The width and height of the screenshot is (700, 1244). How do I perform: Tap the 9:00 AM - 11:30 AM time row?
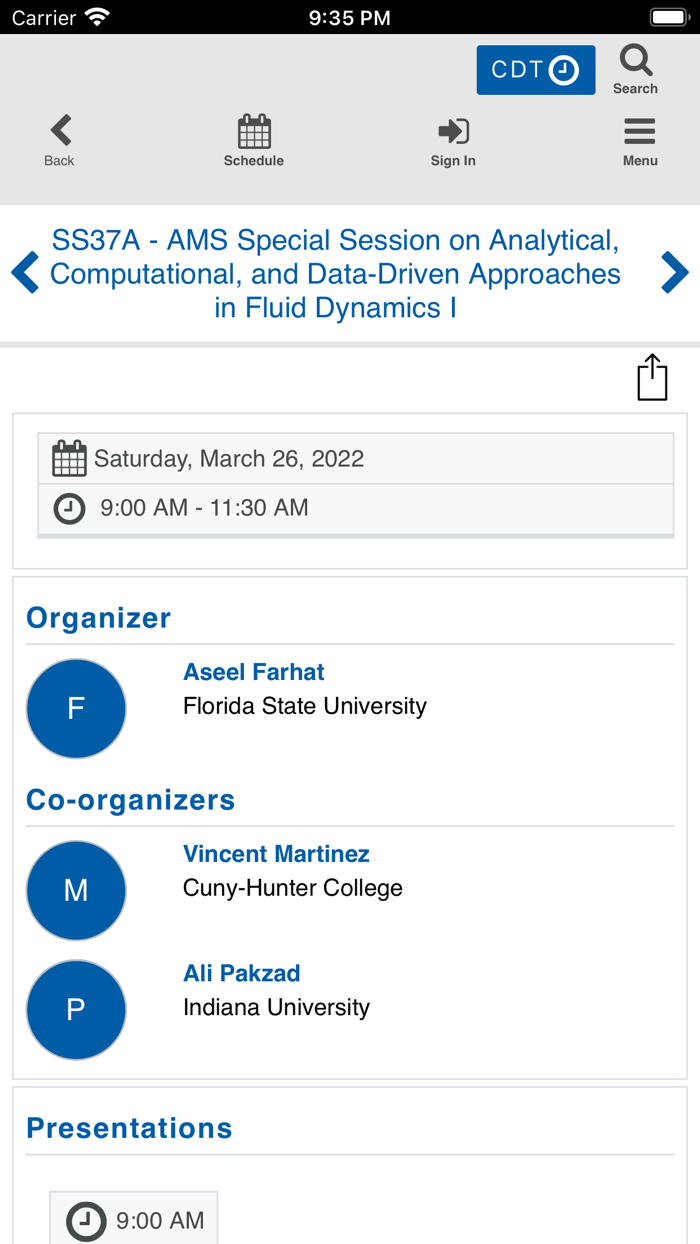[x=355, y=508]
